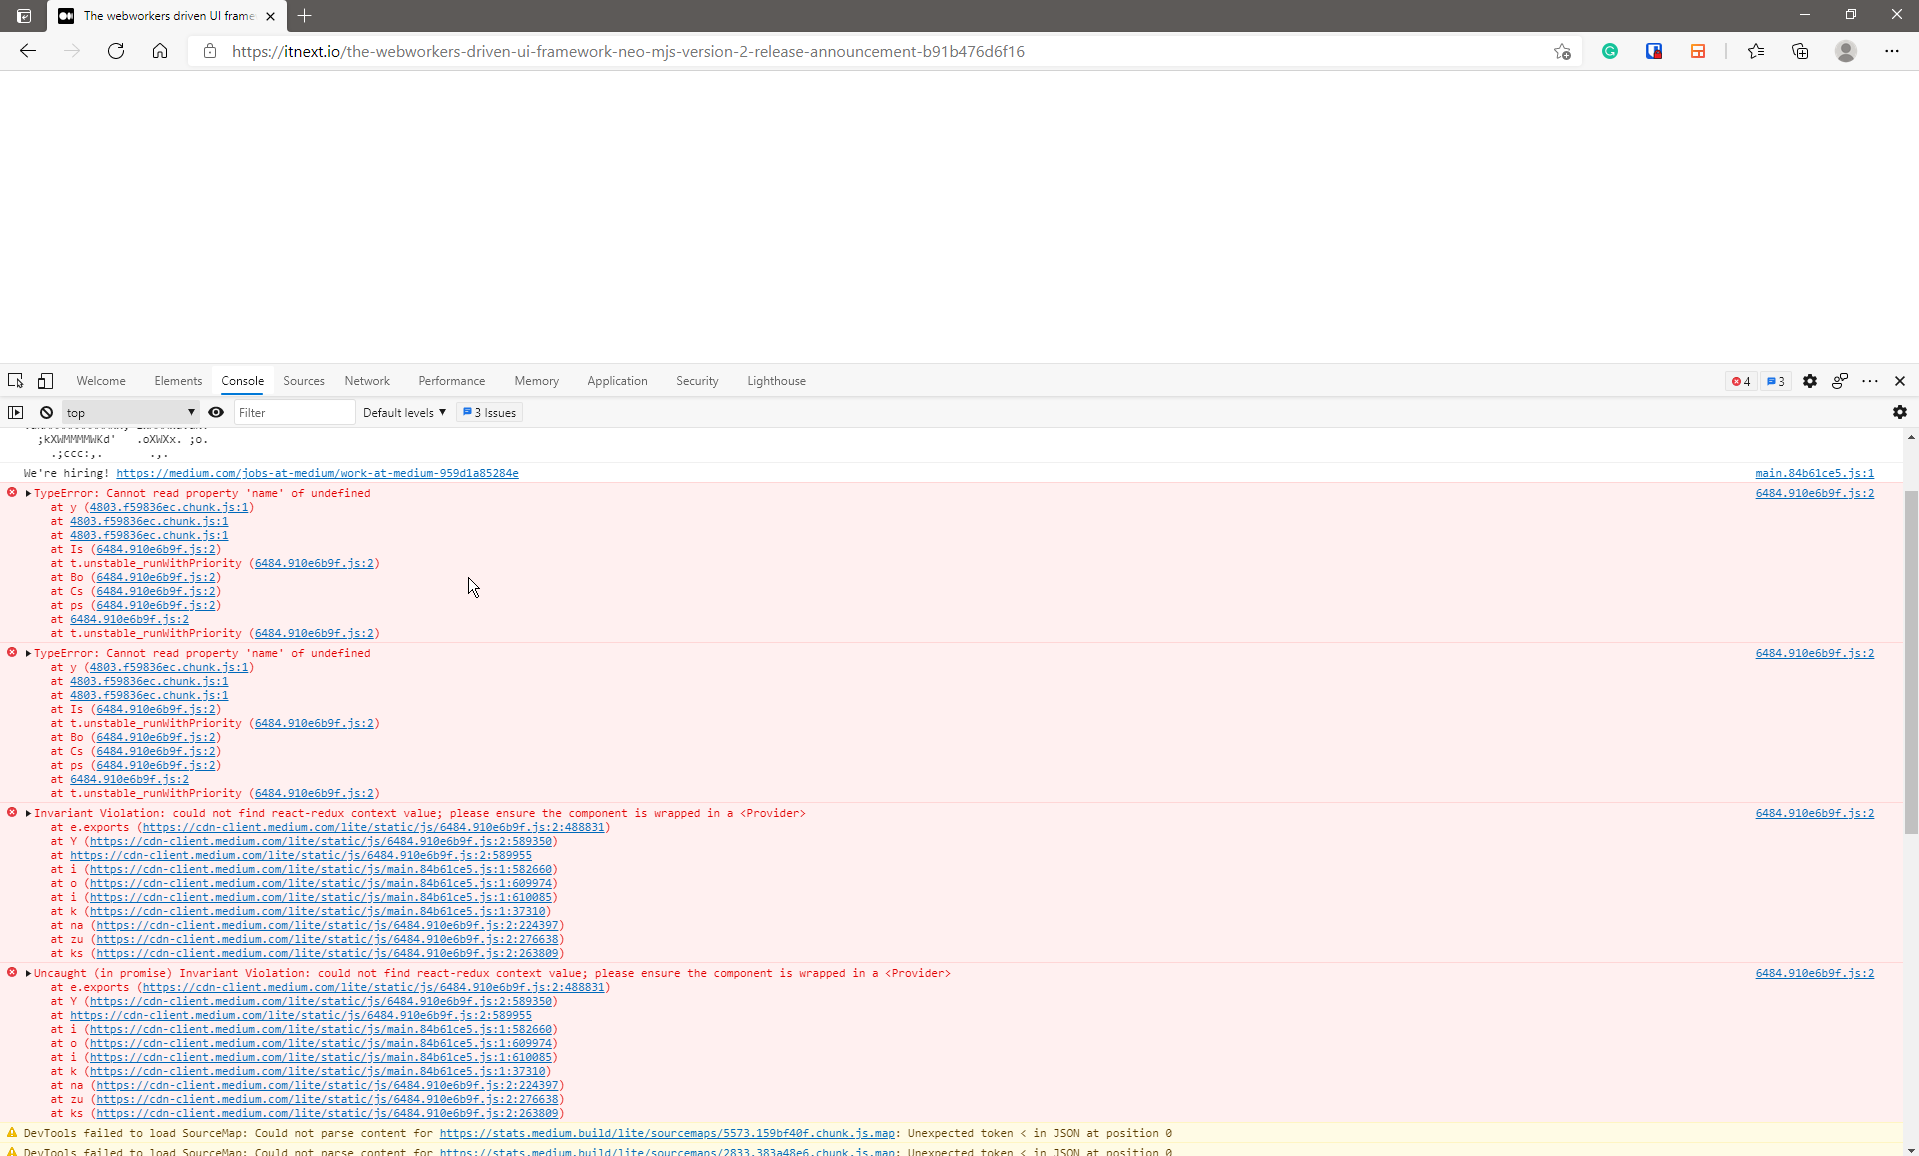Open the browser profile avatar

[1846, 51]
